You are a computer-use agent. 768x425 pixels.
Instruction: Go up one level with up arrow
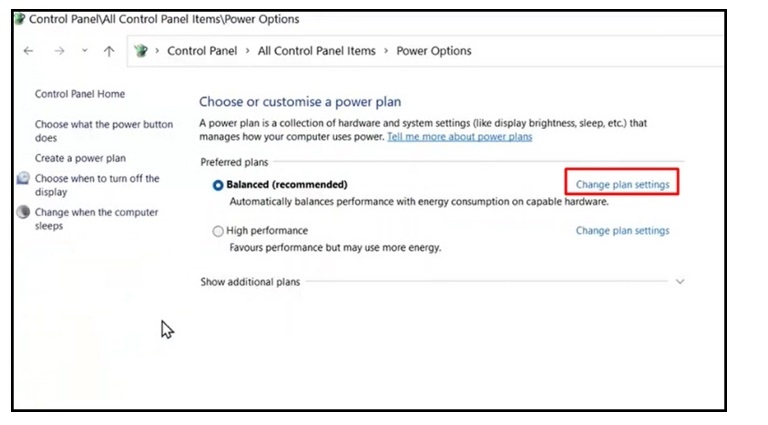point(109,51)
